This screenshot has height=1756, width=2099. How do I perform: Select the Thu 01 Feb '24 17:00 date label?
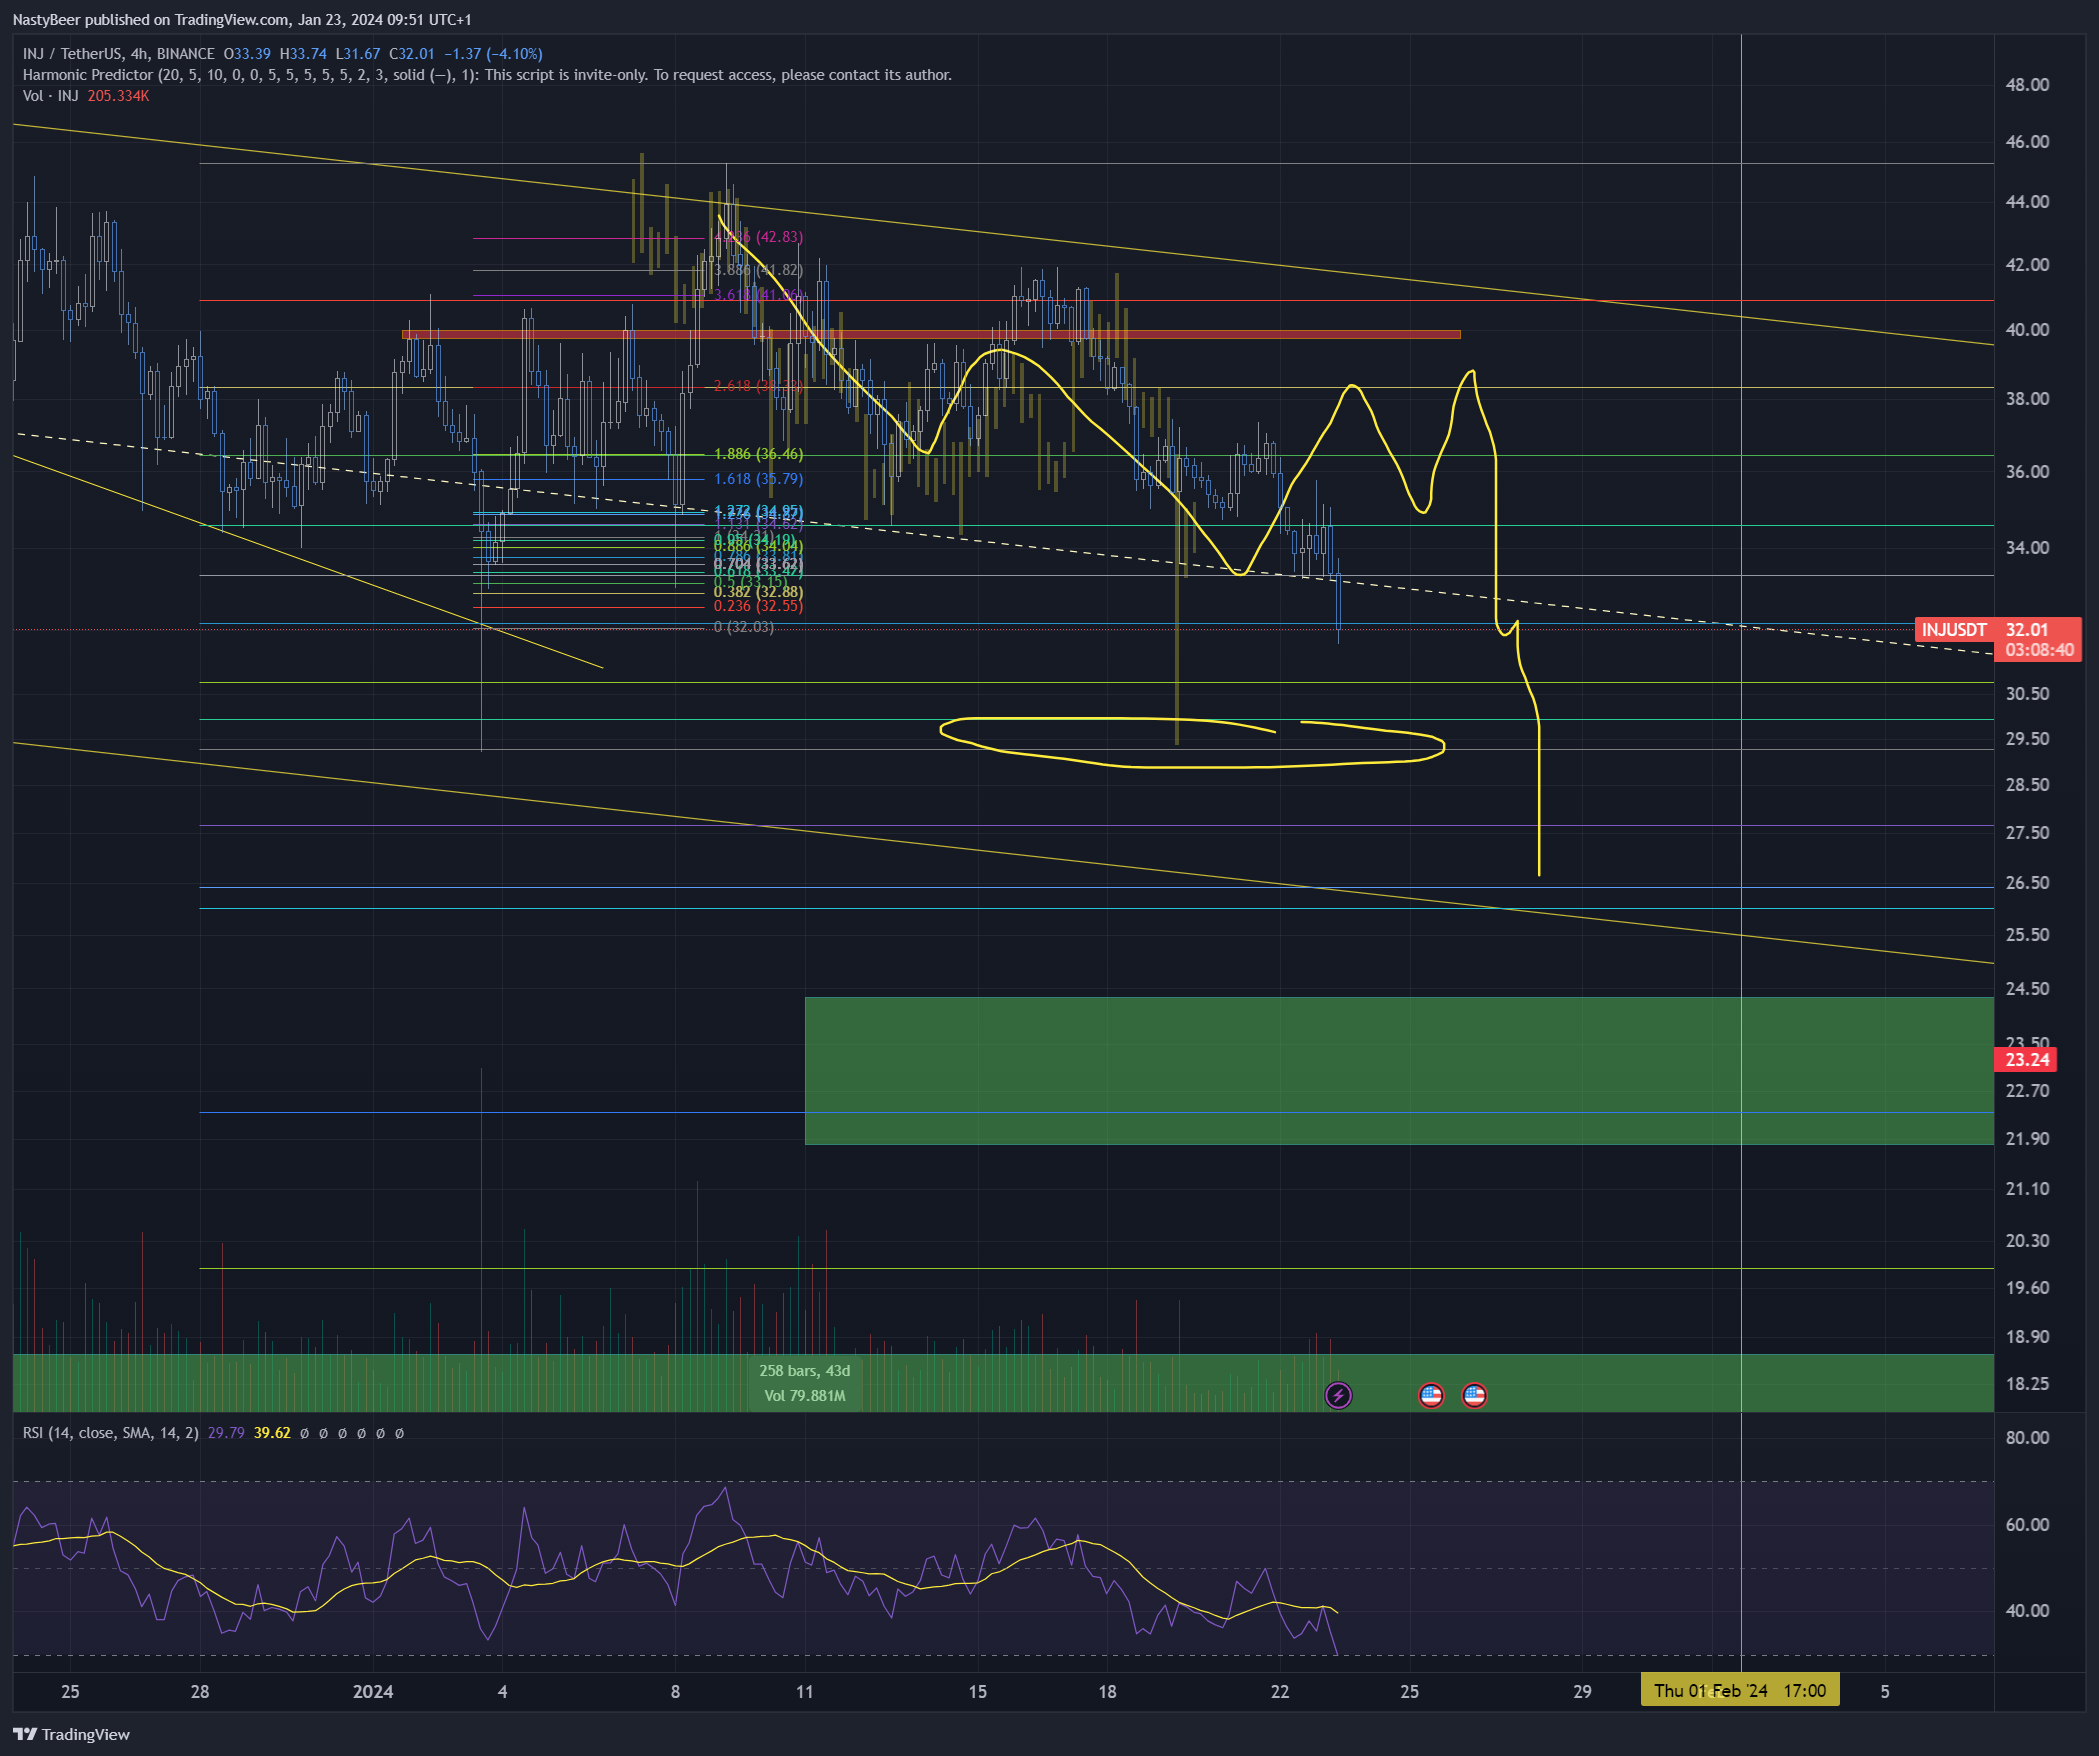point(1739,1691)
